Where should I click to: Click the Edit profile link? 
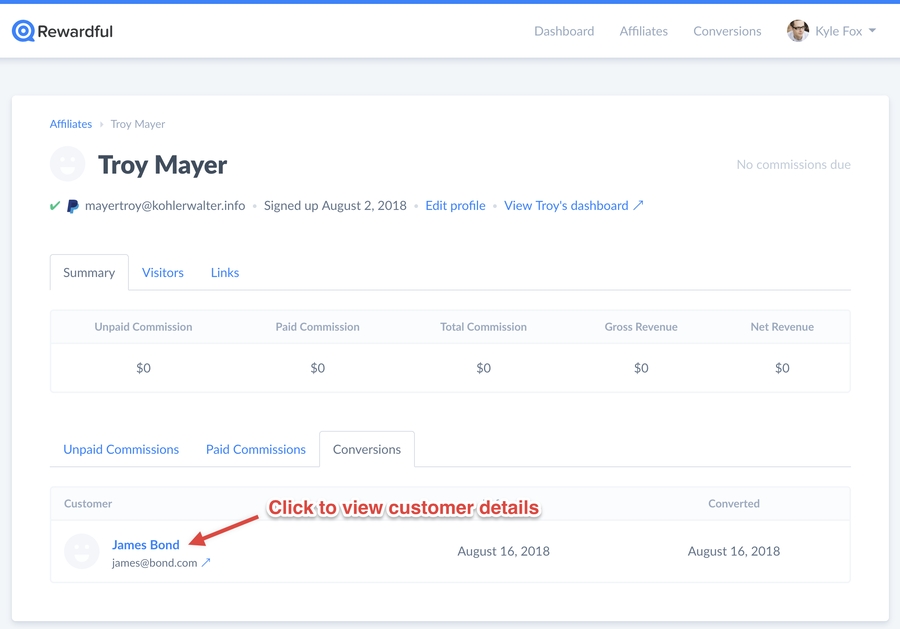click(455, 205)
